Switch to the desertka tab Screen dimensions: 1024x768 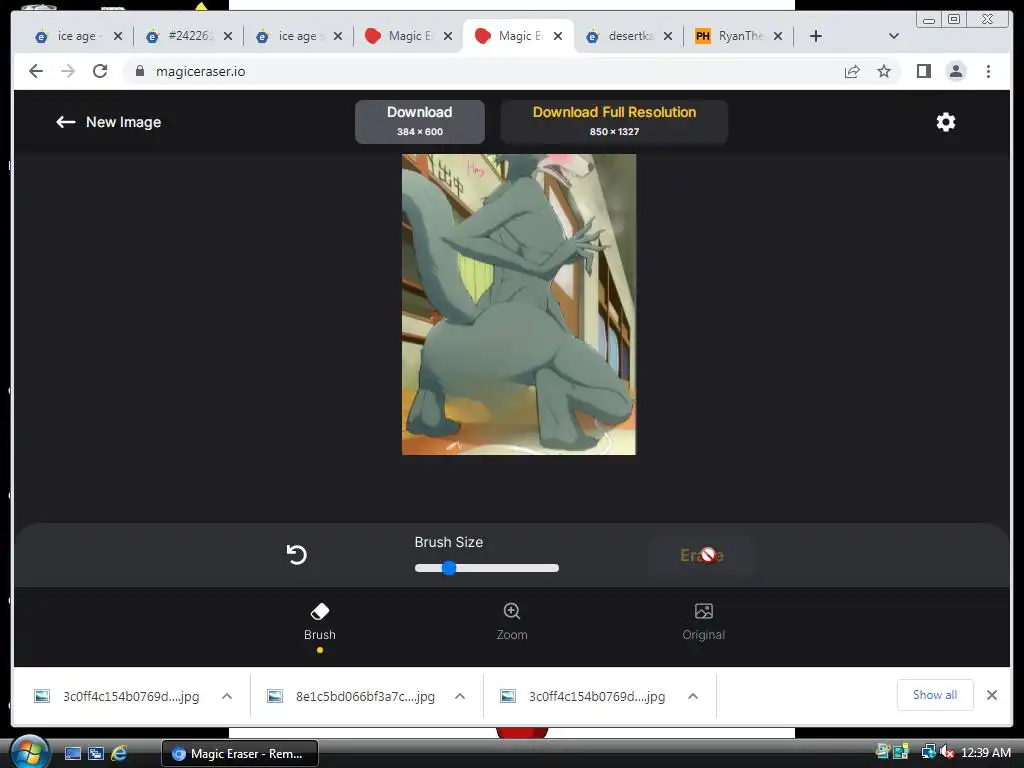tap(628, 36)
